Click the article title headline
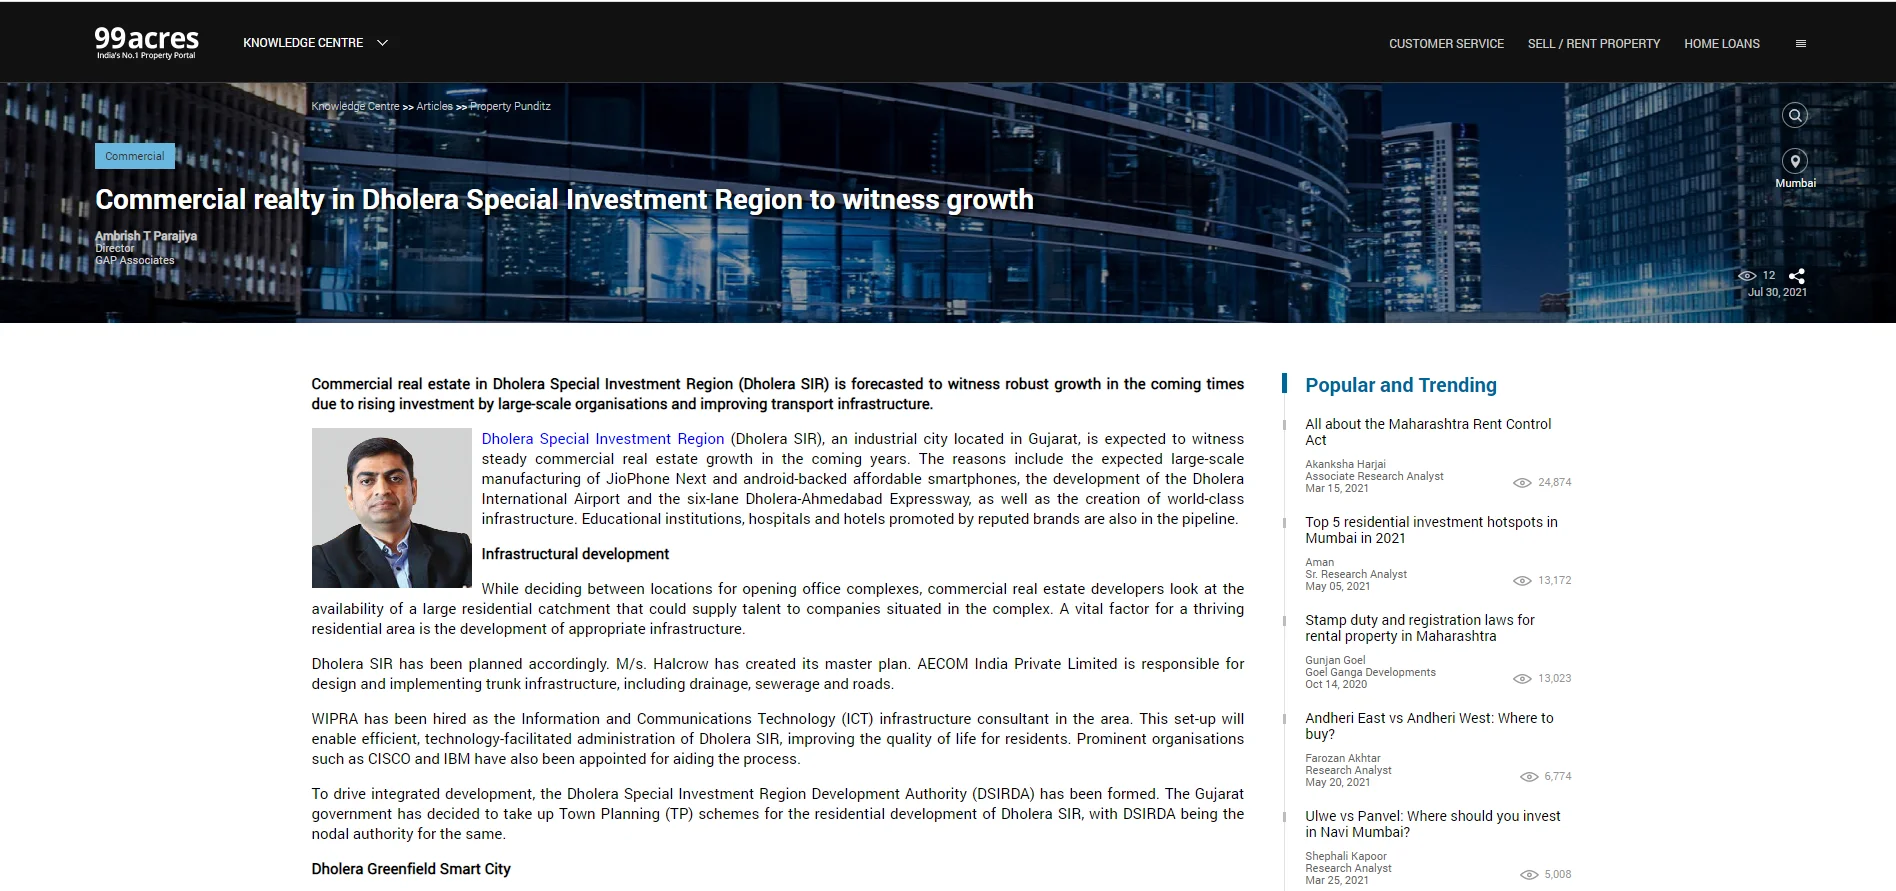This screenshot has width=1896, height=891. [564, 200]
